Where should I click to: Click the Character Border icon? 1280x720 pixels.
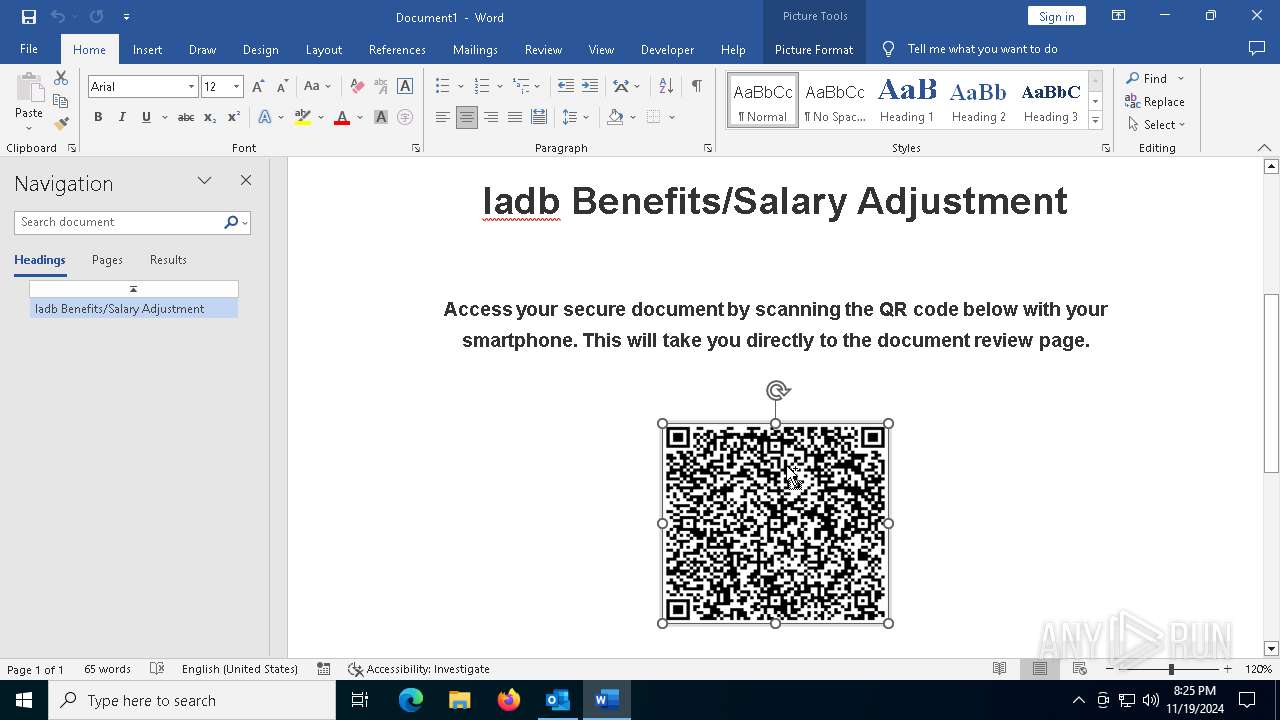(405, 87)
